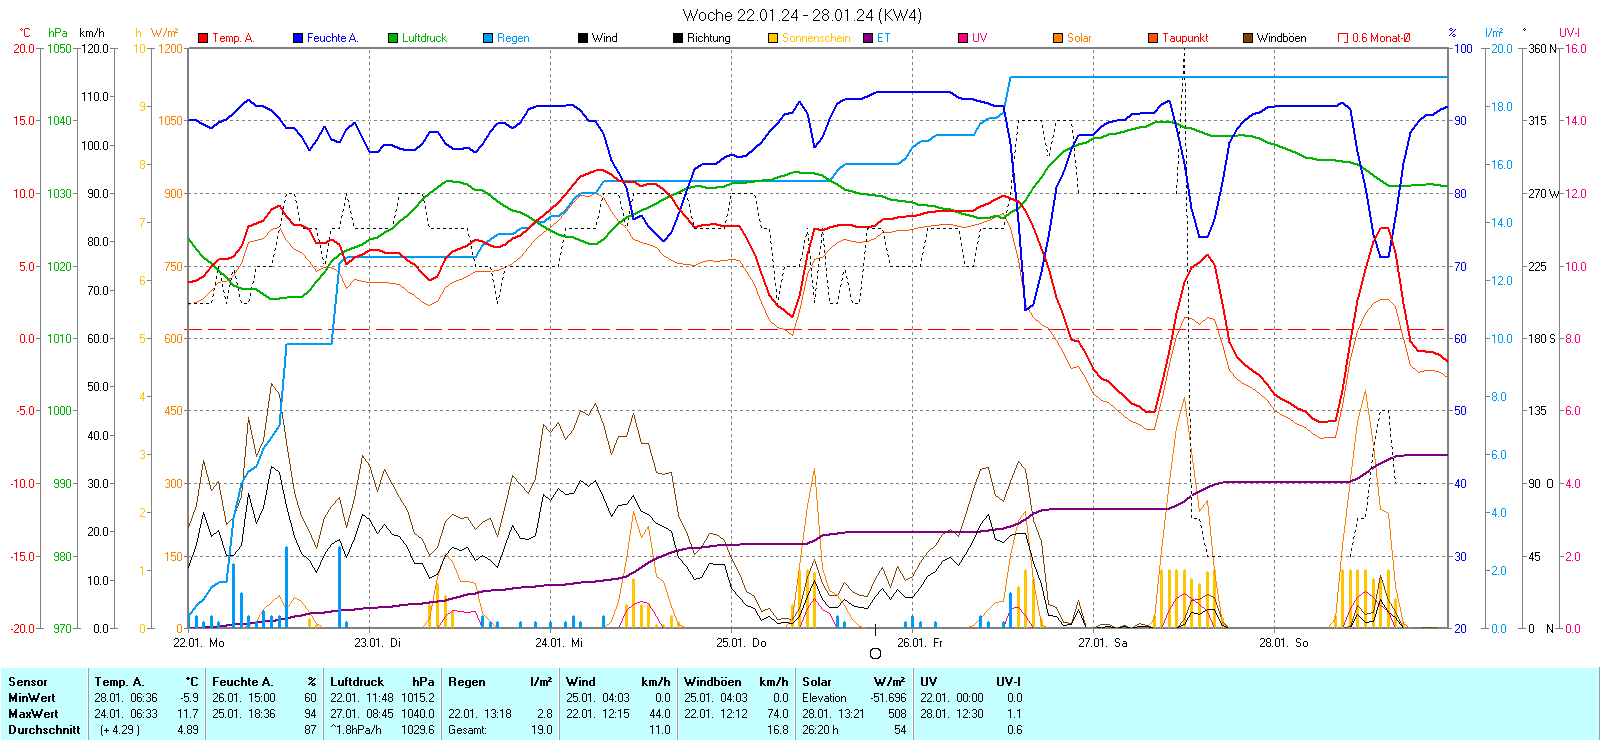The height and width of the screenshot is (740, 1600).
Task: Click the '25.01. Do' date axis label
Action: click(x=741, y=643)
